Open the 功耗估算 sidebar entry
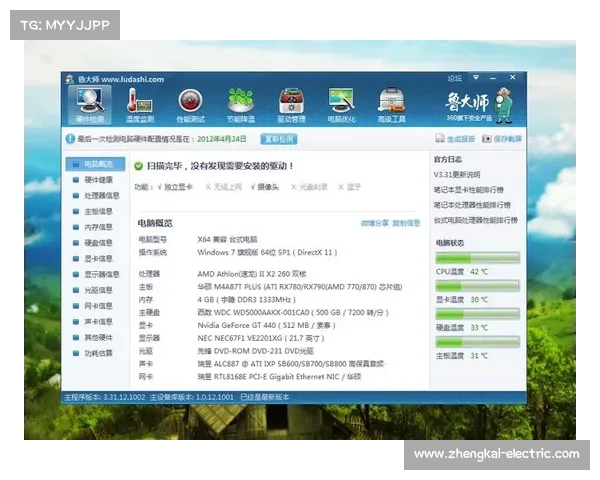The height and width of the screenshot is (480, 600). (x=93, y=353)
